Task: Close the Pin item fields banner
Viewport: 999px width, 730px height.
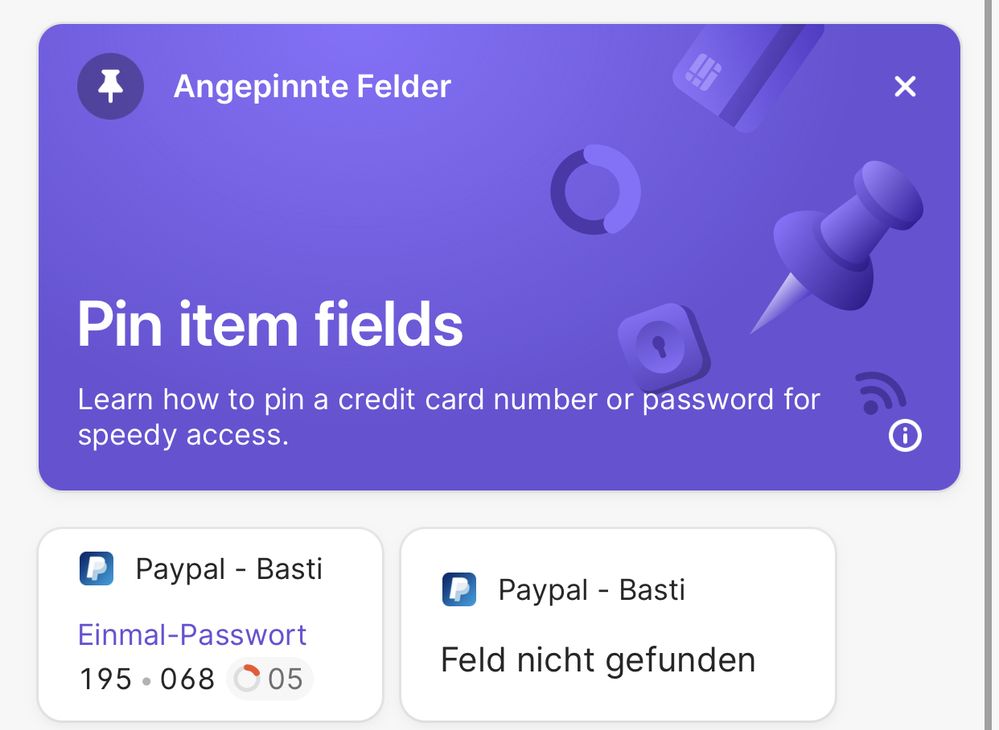Action: point(905,86)
